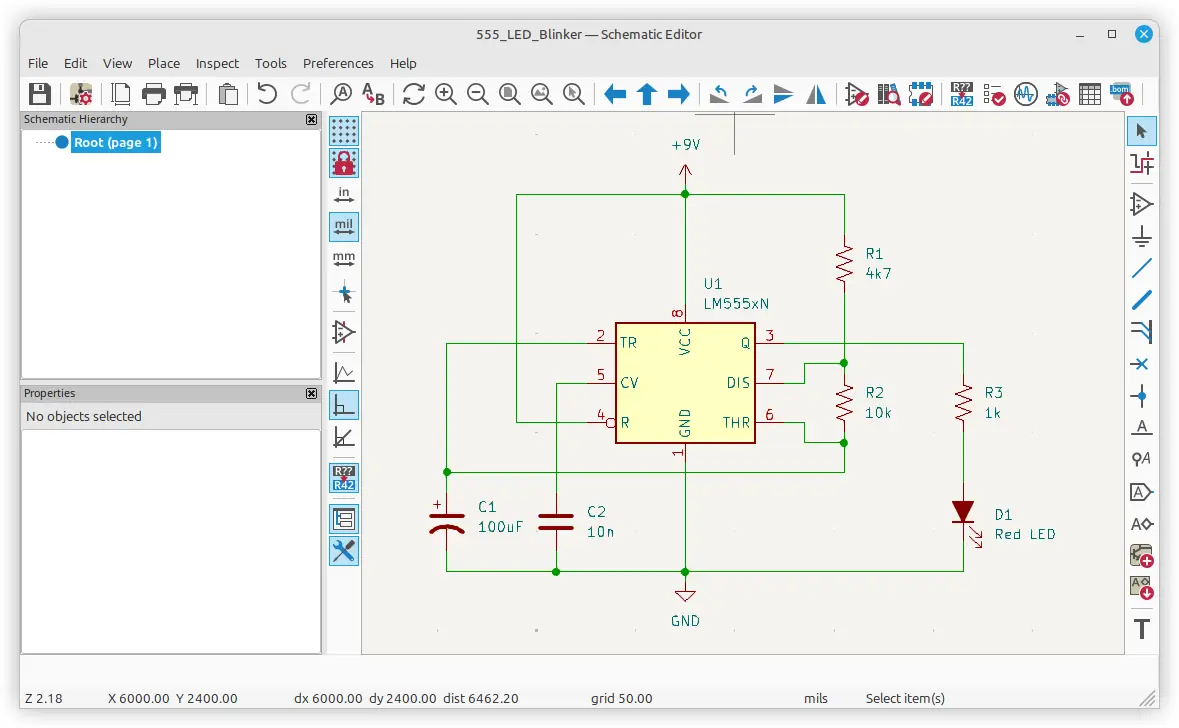This screenshot has width=1179, height=728.
Task: Open the Find tool
Action: click(341, 94)
